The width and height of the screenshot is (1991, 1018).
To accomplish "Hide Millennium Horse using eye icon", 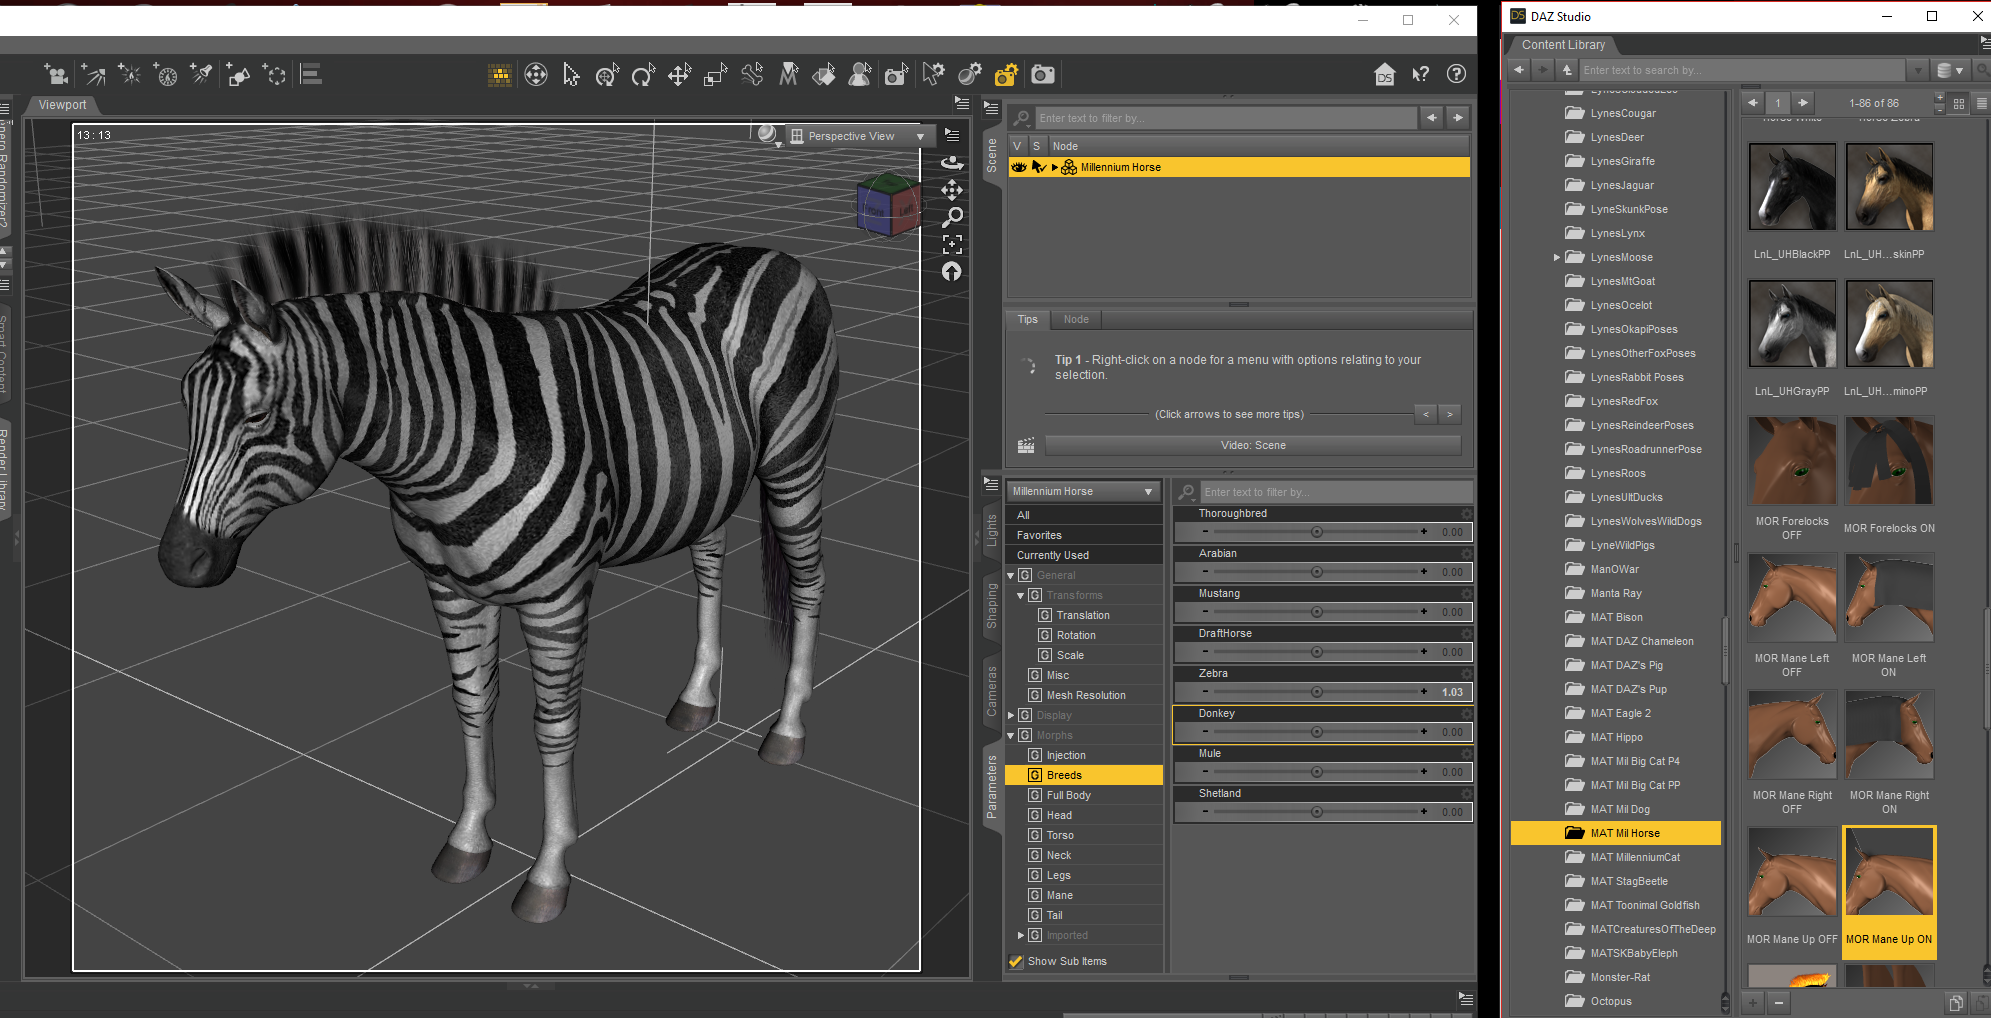I will point(1019,167).
